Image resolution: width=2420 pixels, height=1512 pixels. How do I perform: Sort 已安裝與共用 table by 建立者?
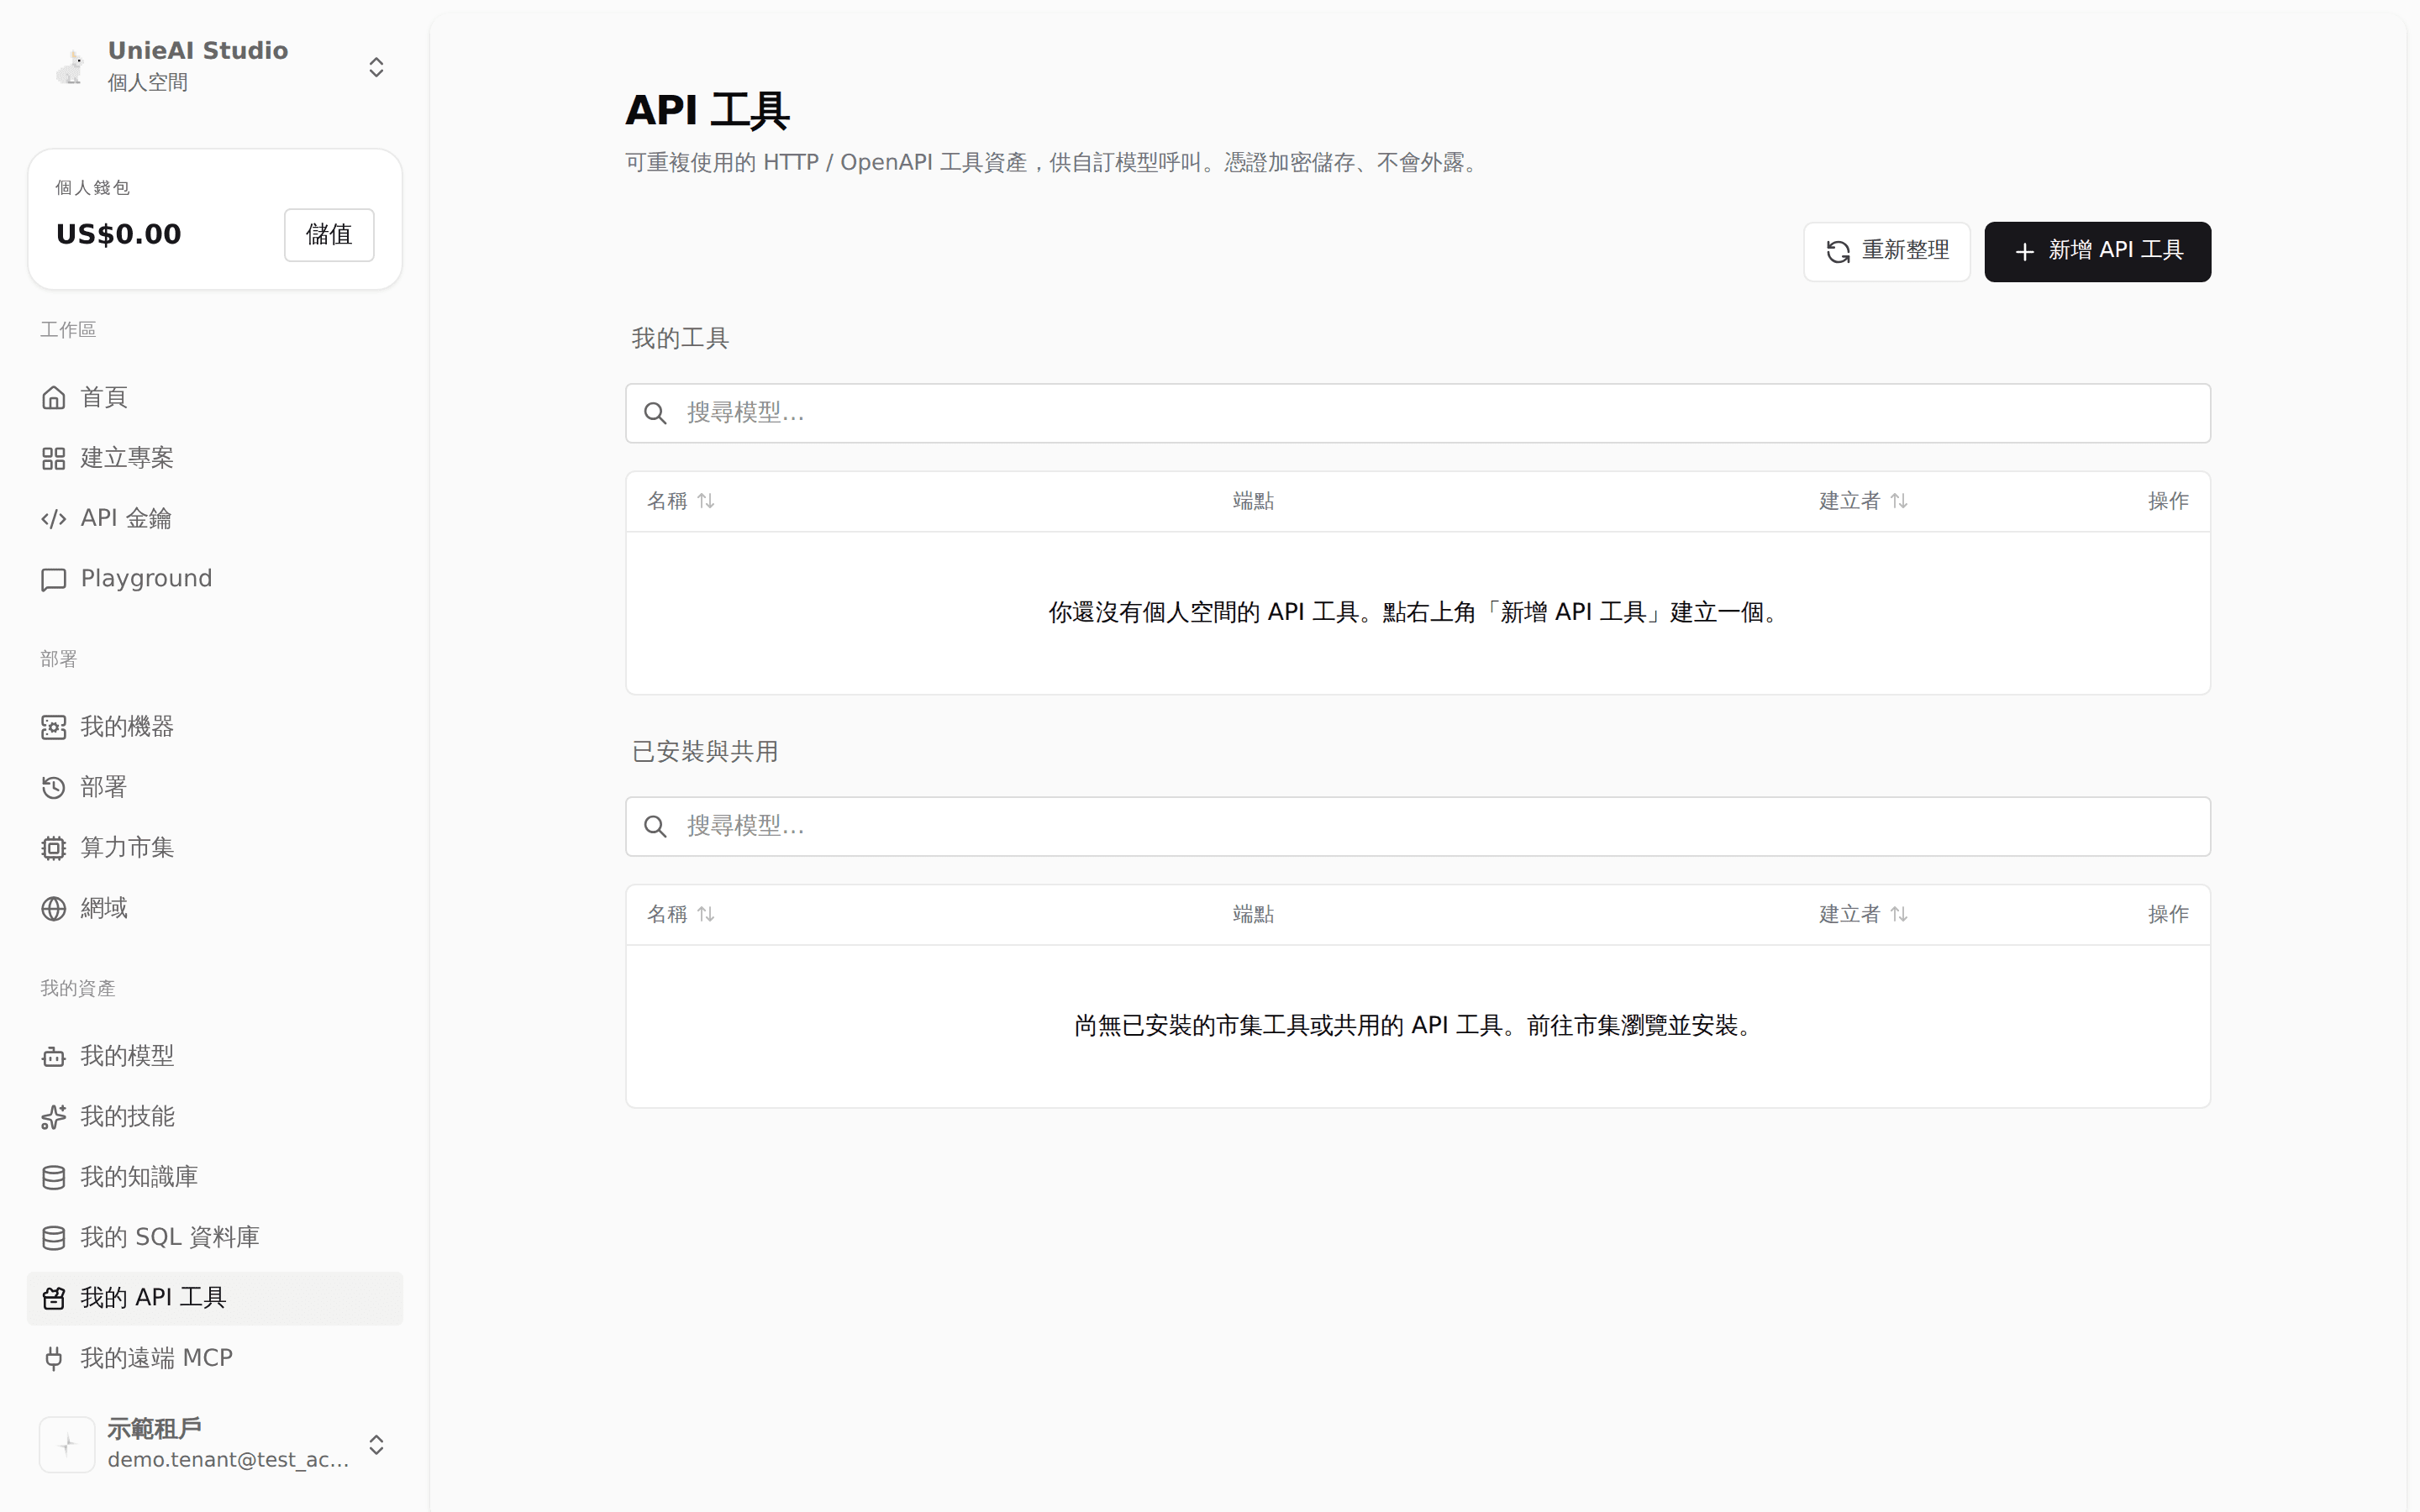(x=1863, y=914)
